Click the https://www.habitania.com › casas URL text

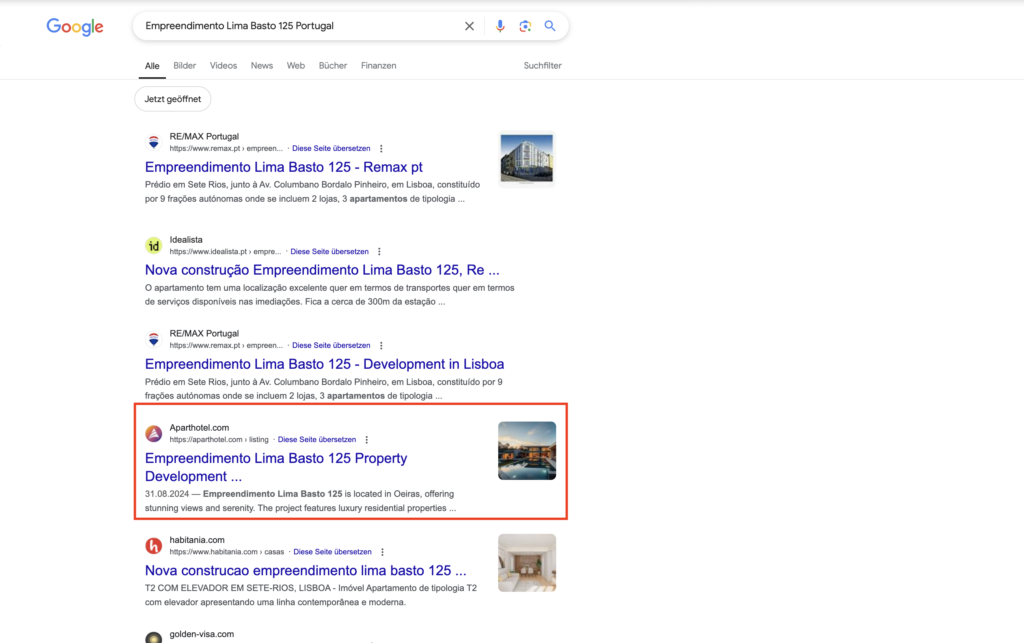pos(227,552)
